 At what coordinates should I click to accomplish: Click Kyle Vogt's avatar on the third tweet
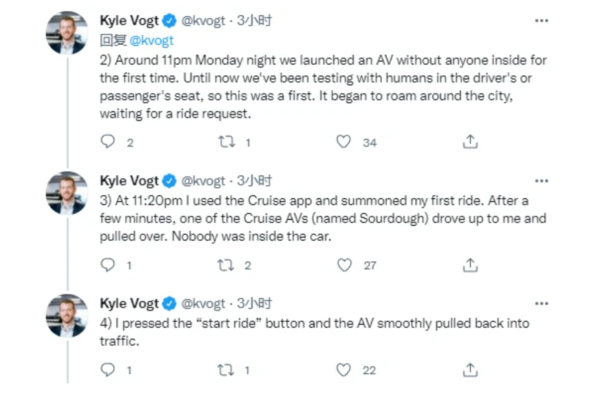pos(67,316)
